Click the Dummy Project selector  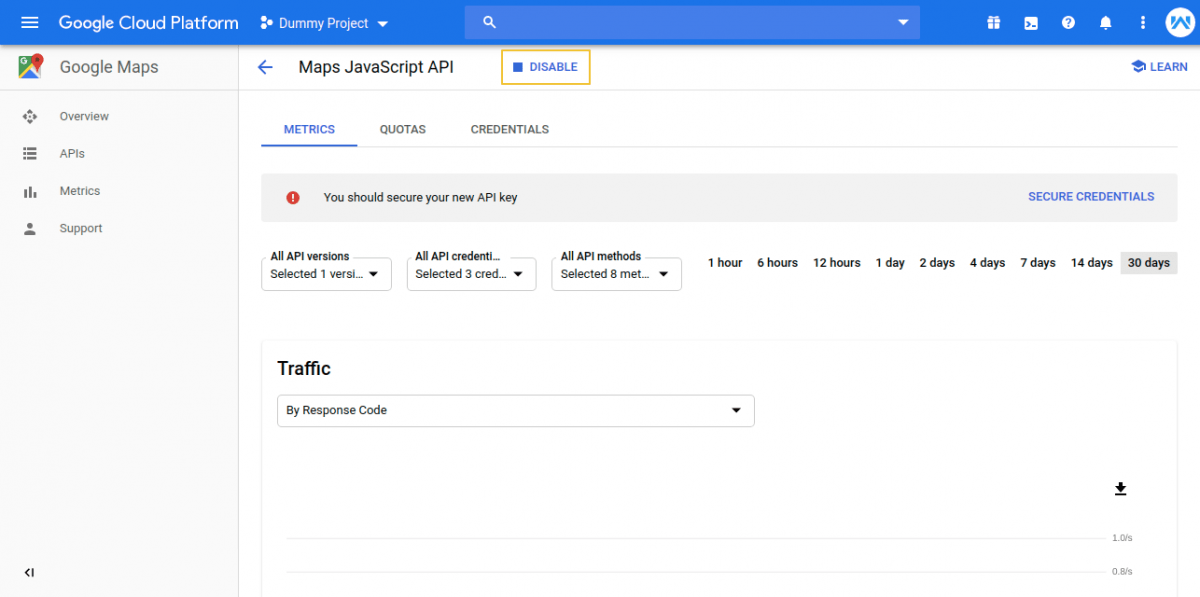[x=322, y=22]
